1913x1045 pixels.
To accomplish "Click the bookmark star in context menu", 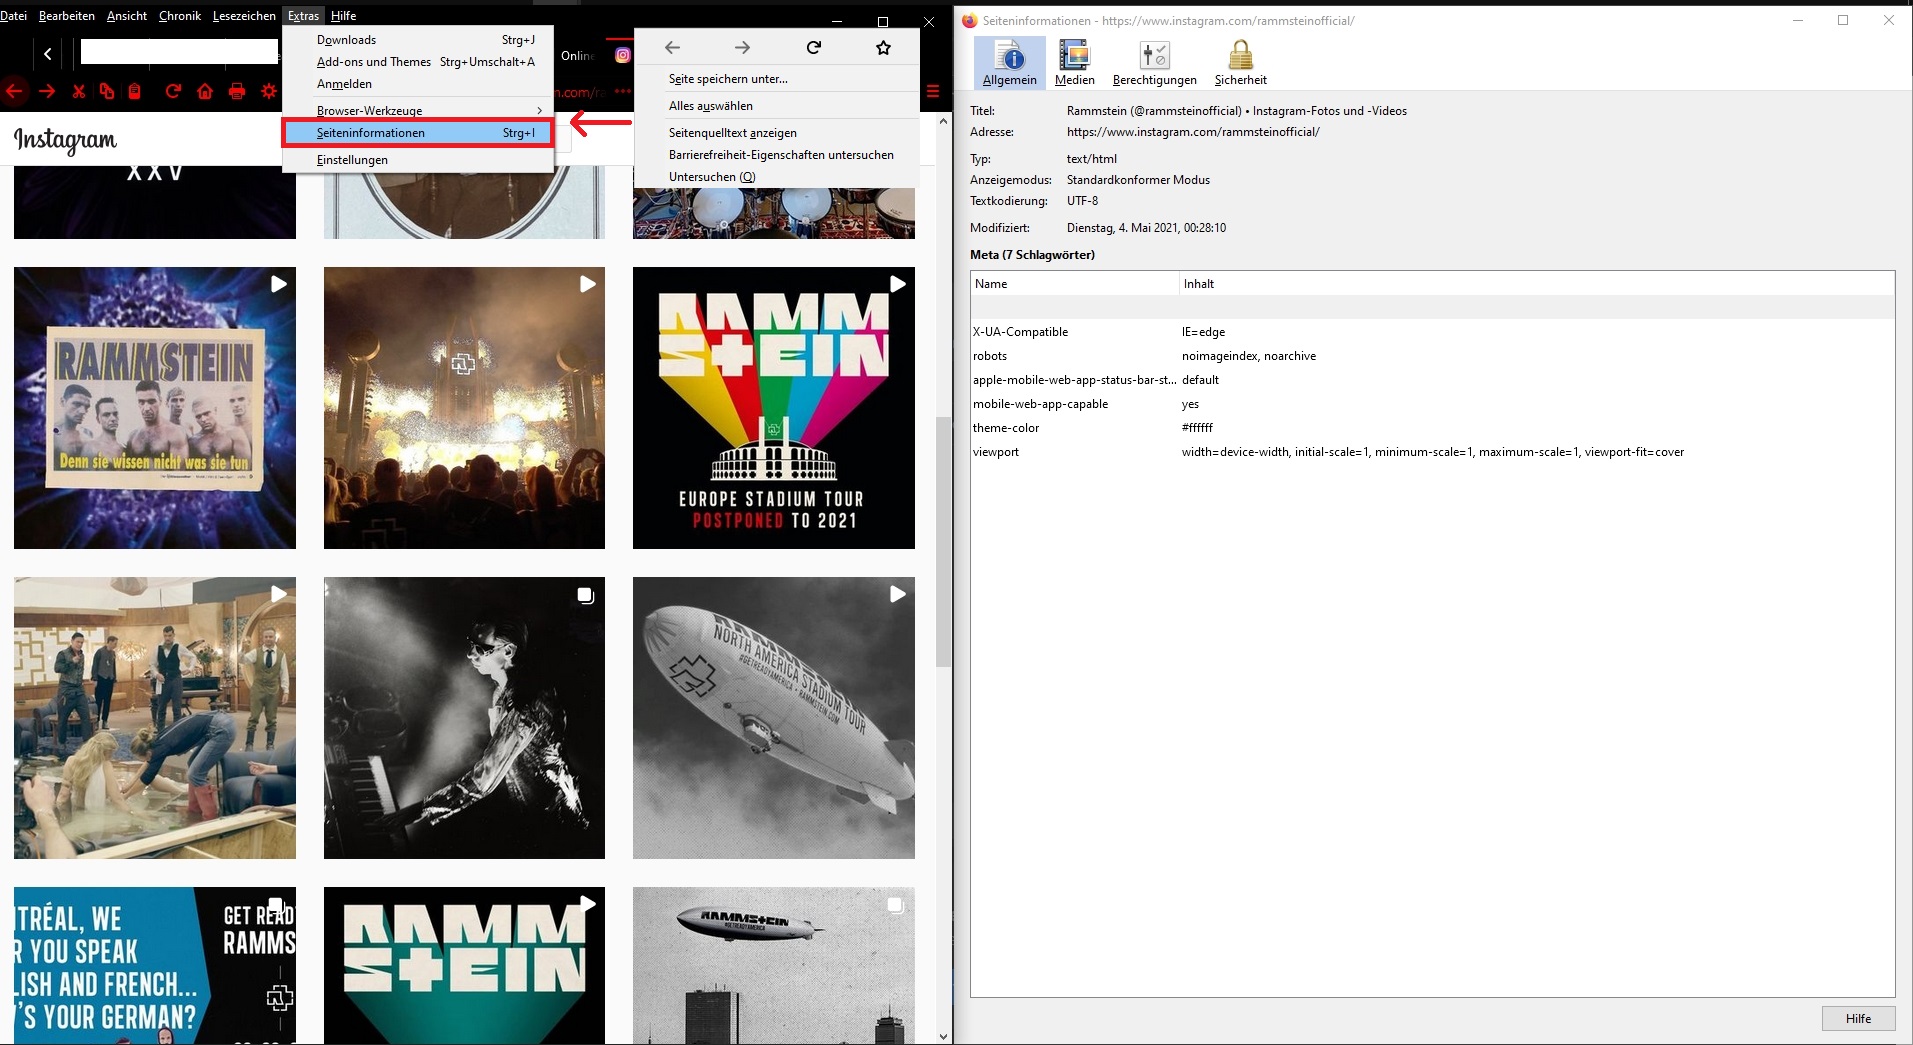I will pos(883,47).
